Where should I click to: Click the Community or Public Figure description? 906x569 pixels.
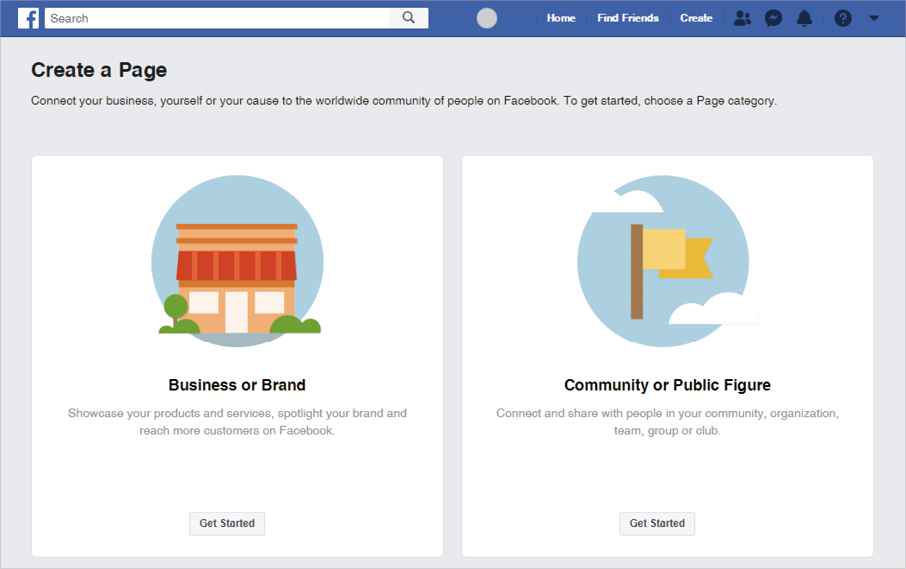point(667,422)
